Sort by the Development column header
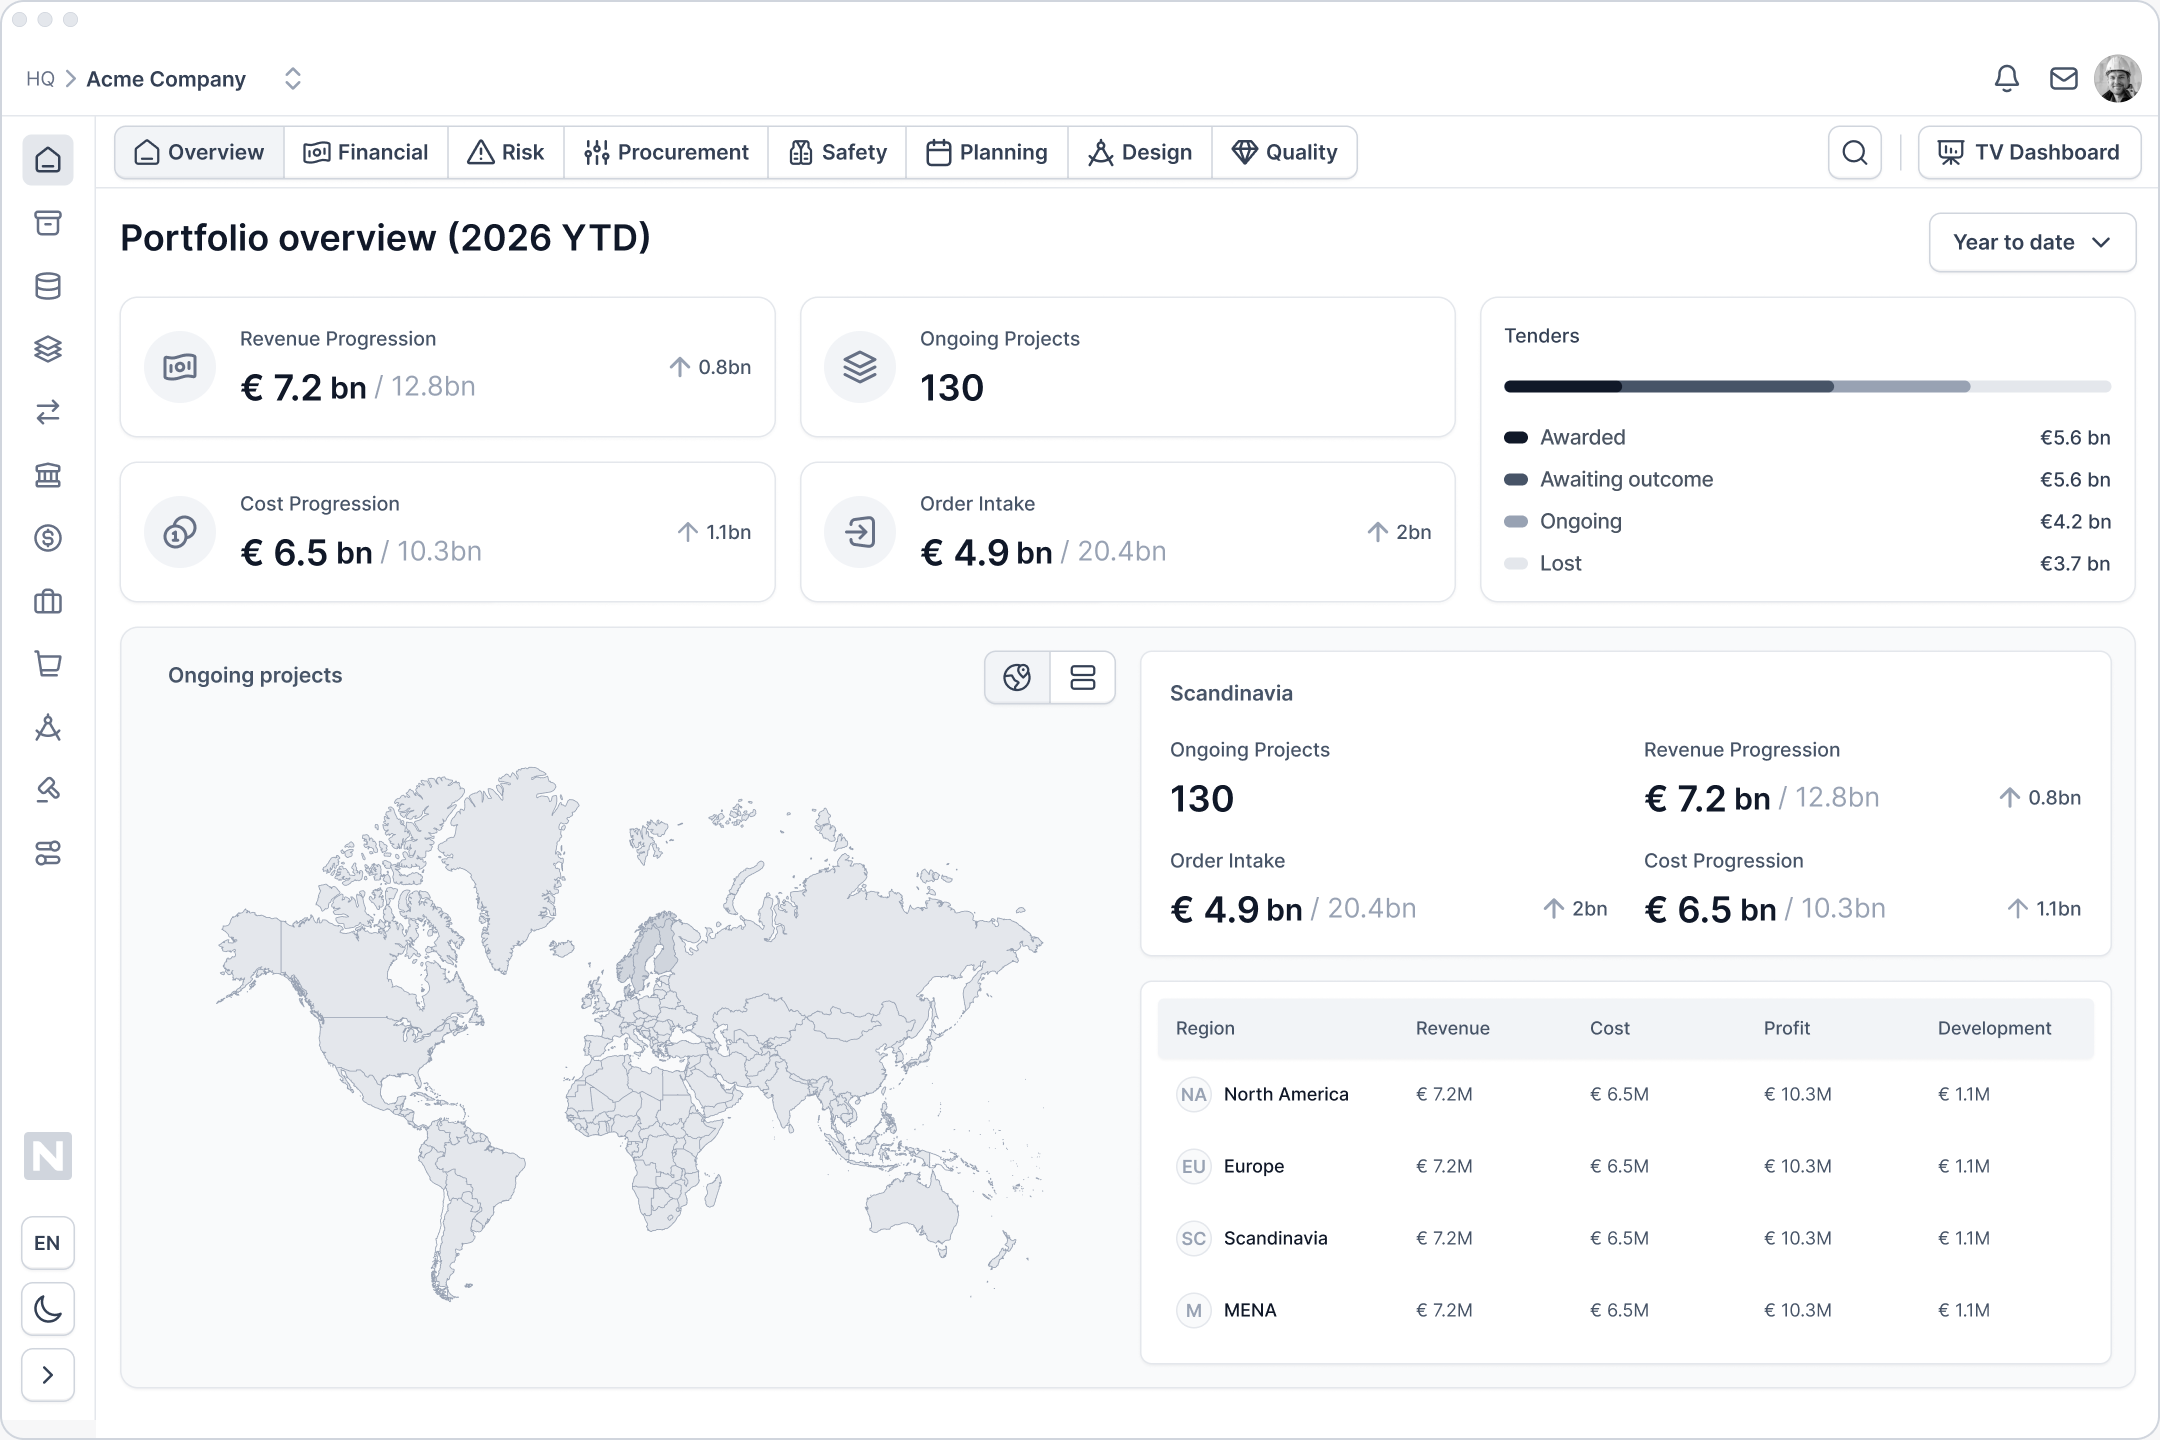 [1994, 1028]
